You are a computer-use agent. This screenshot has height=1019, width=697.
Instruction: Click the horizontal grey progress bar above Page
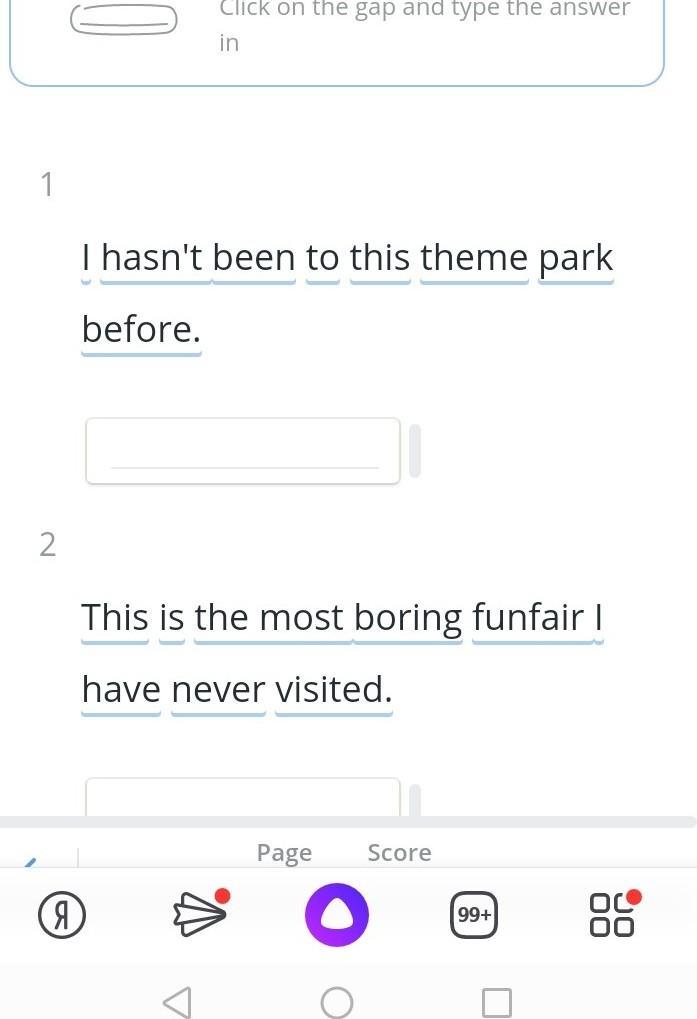(x=348, y=822)
